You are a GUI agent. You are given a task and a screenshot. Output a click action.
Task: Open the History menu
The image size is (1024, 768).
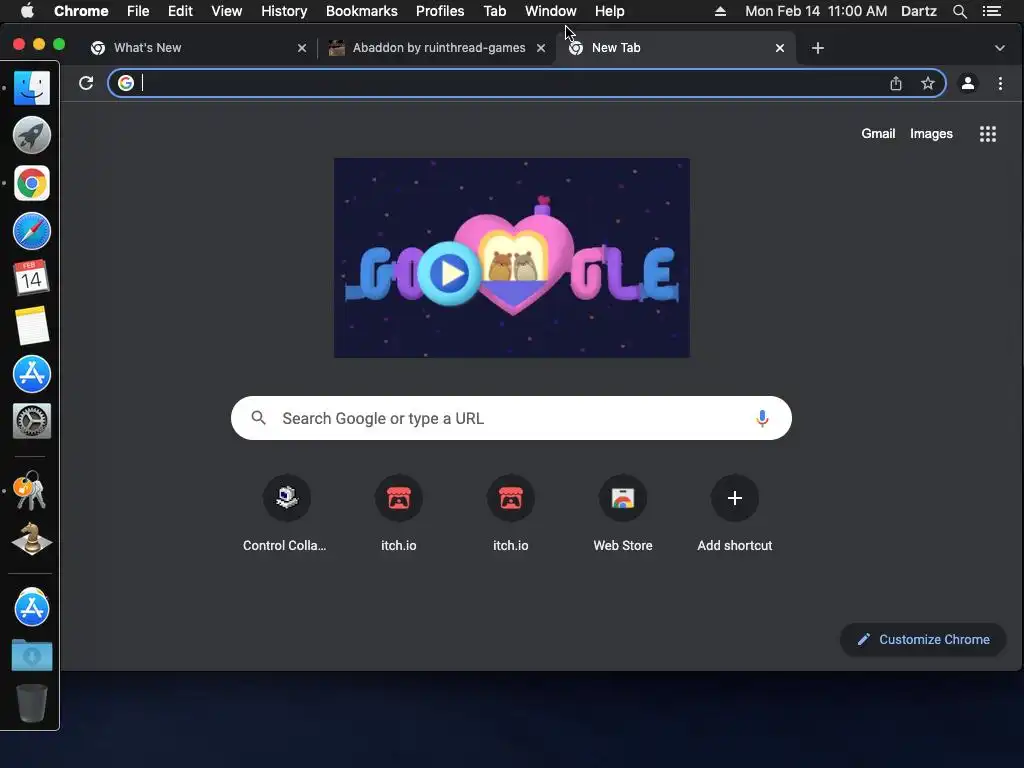pyautogui.click(x=284, y=11)
